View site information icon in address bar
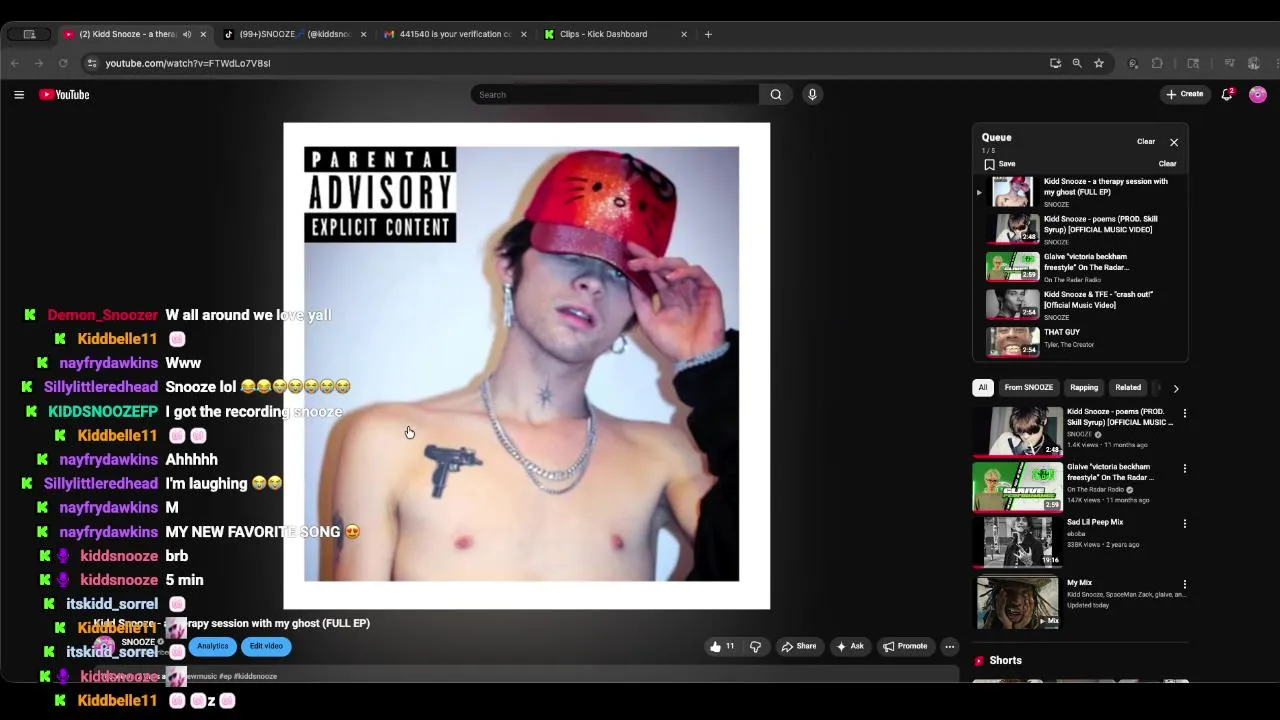The image size is (1280, 720). click(x=92, y=63)
